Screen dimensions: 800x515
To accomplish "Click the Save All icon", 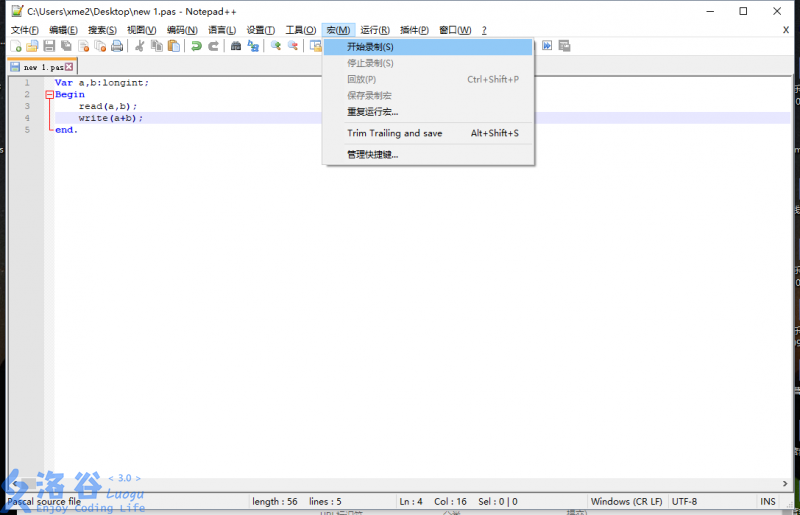I will 66,46.
